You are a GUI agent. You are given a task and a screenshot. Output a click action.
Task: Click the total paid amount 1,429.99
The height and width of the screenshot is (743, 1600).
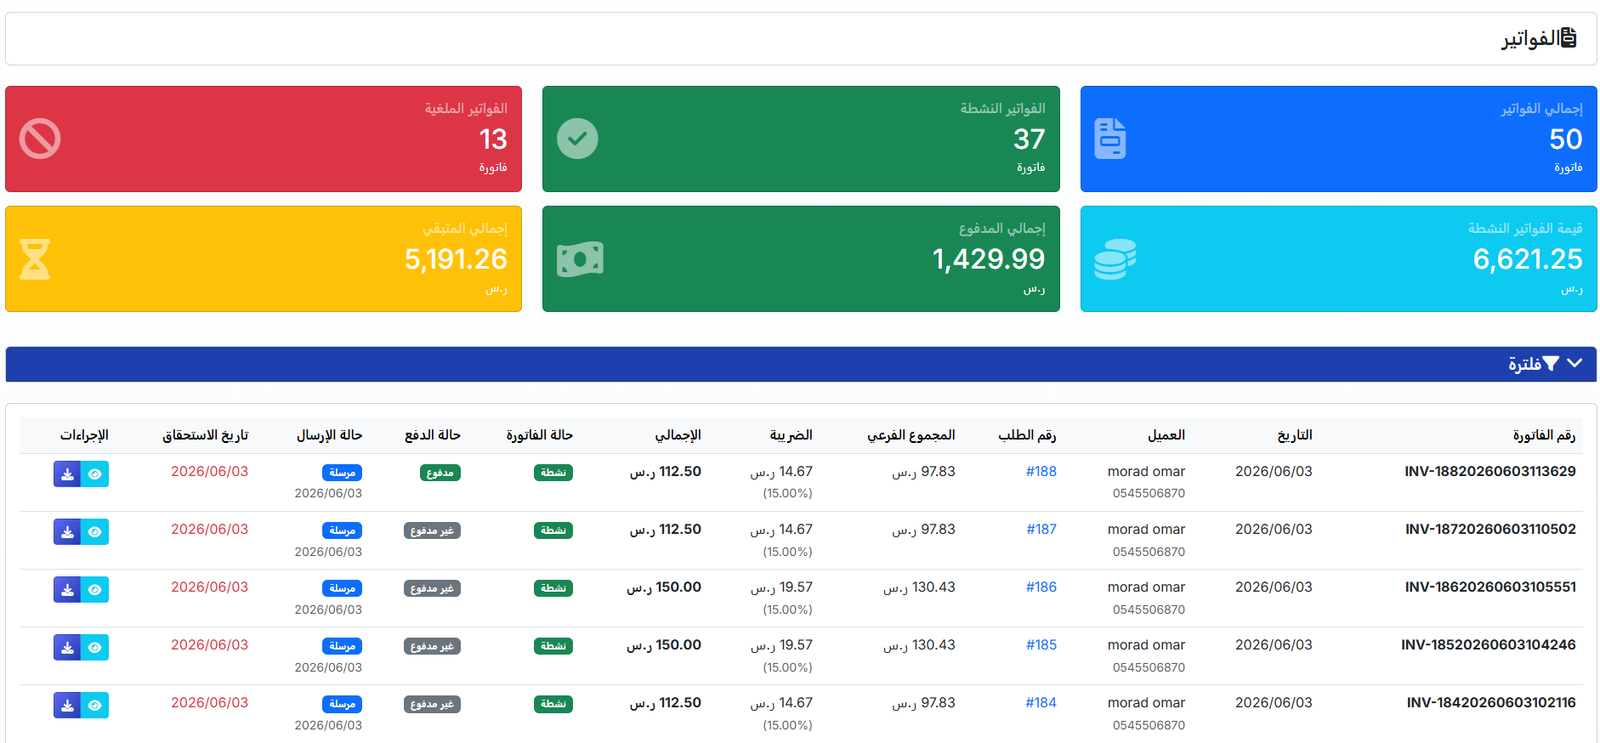click(988, 259)
